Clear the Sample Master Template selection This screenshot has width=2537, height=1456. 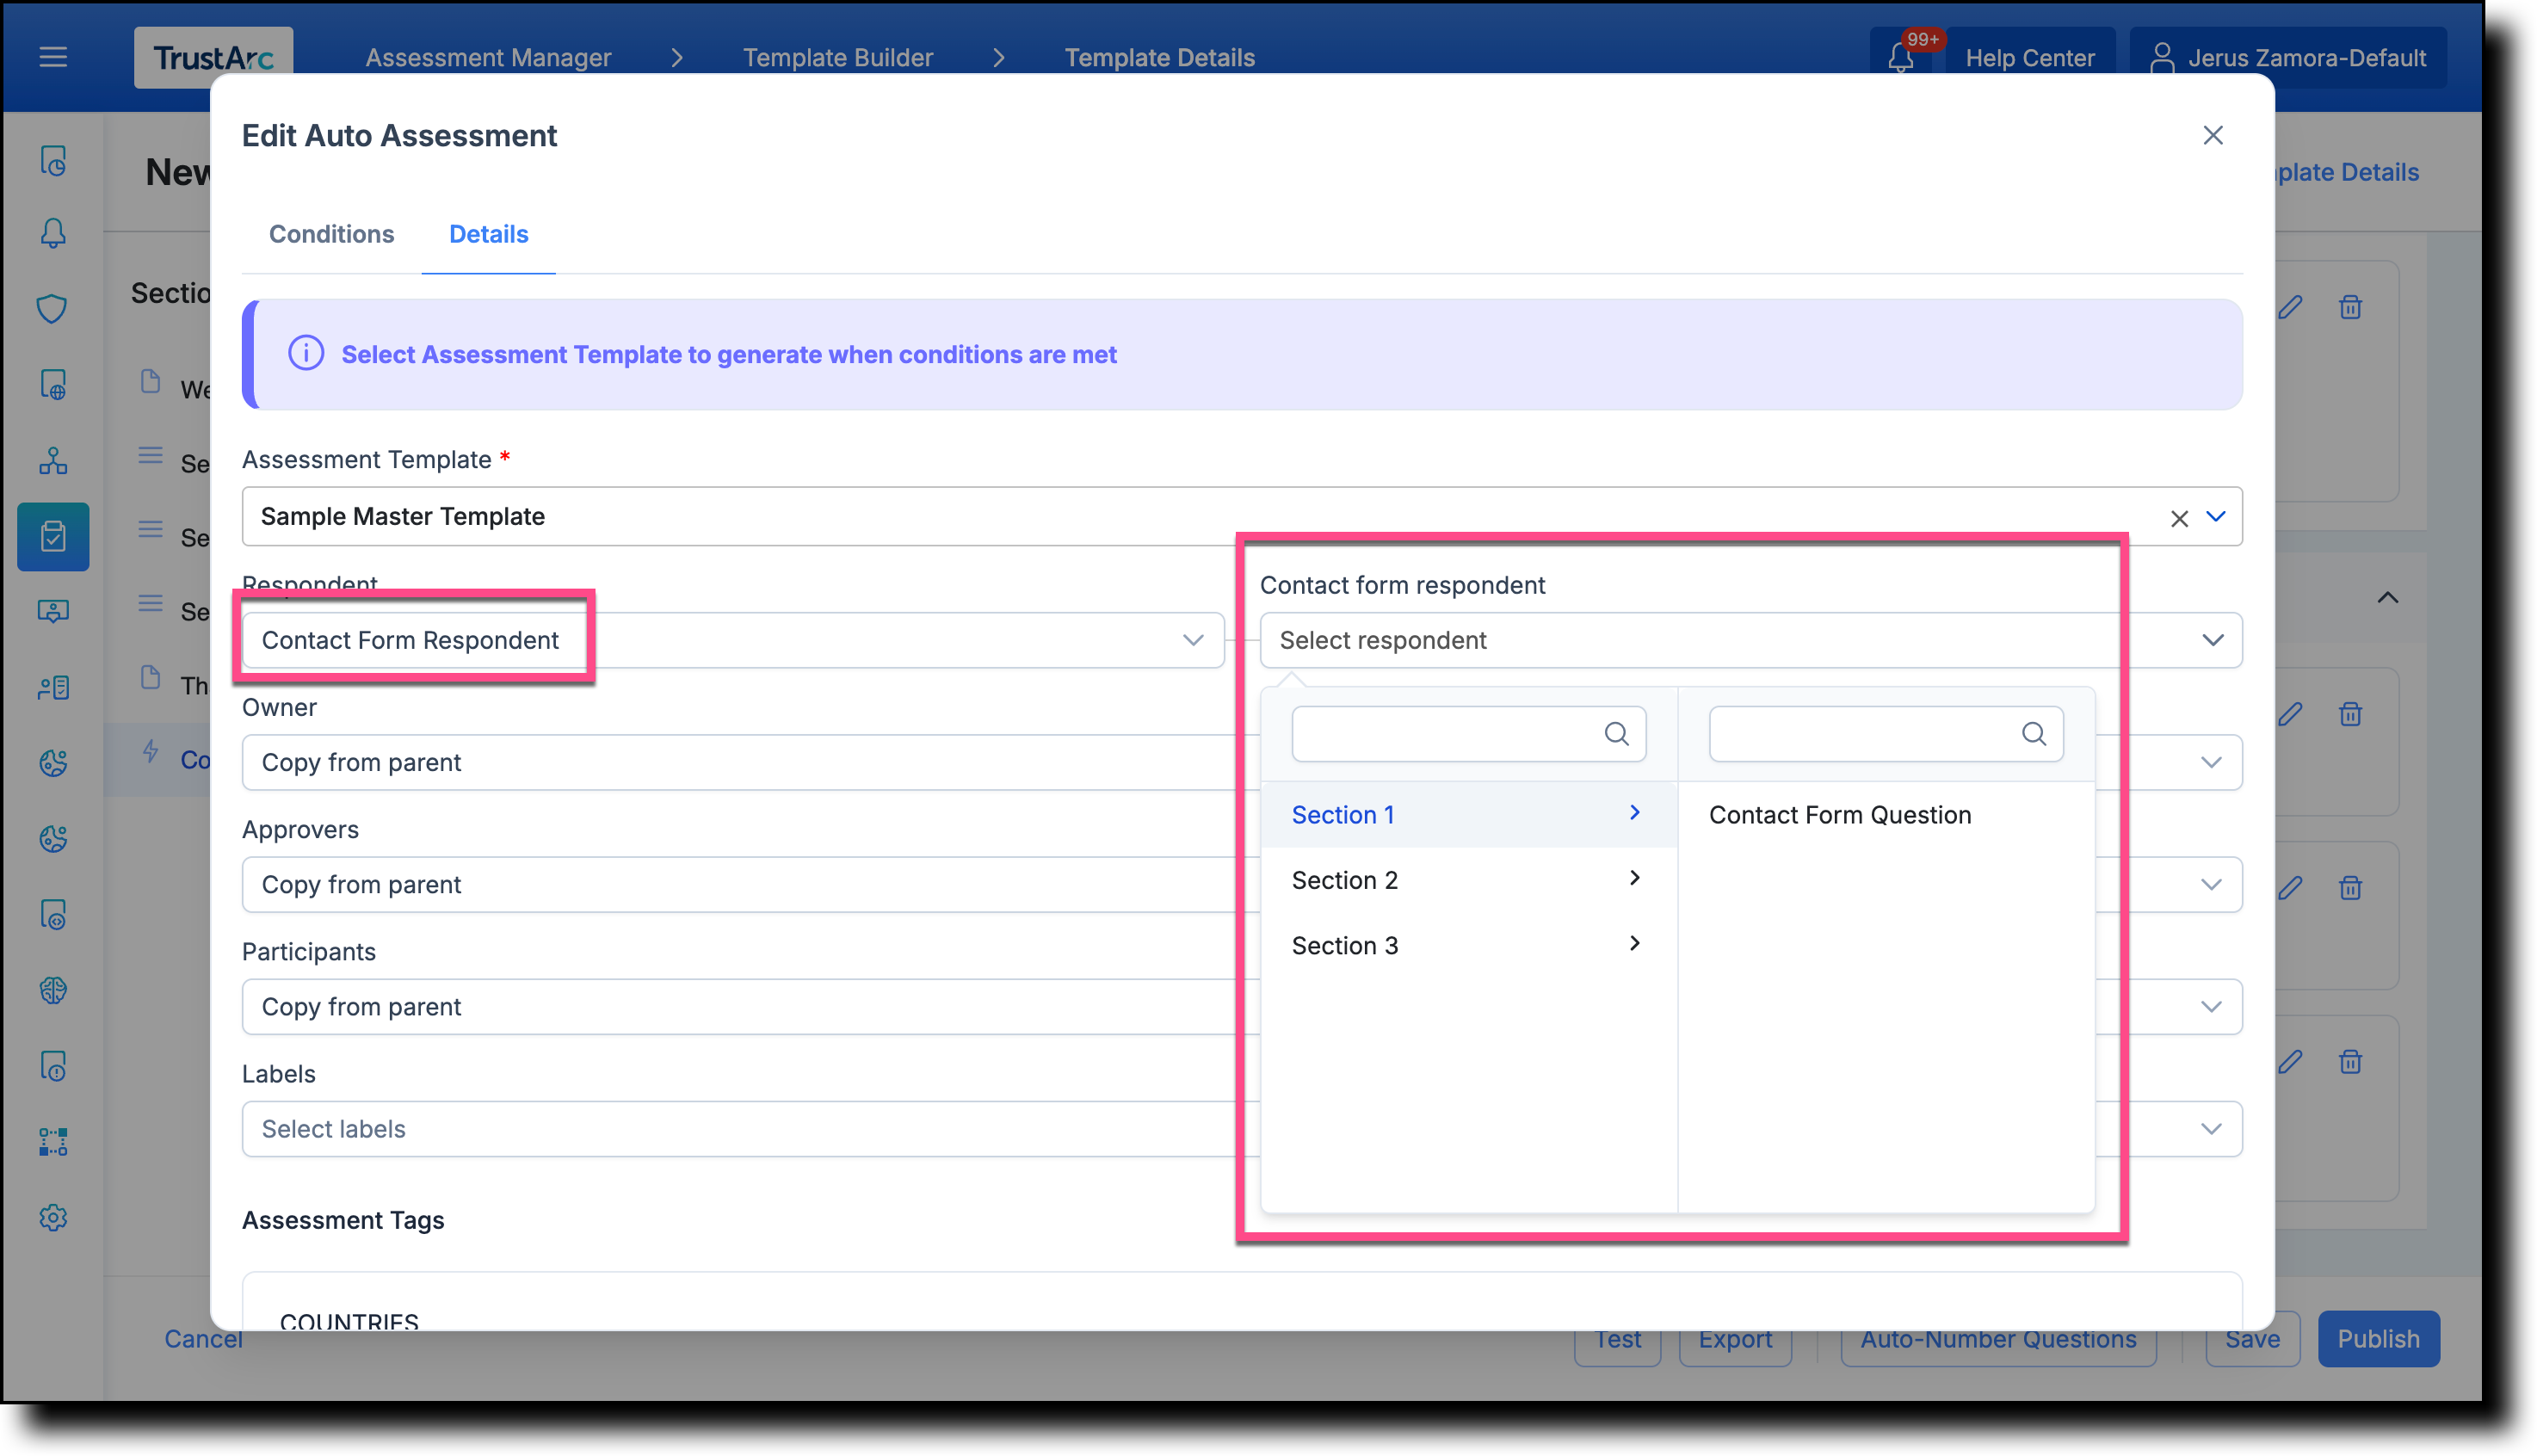[x=2179, y=518]
